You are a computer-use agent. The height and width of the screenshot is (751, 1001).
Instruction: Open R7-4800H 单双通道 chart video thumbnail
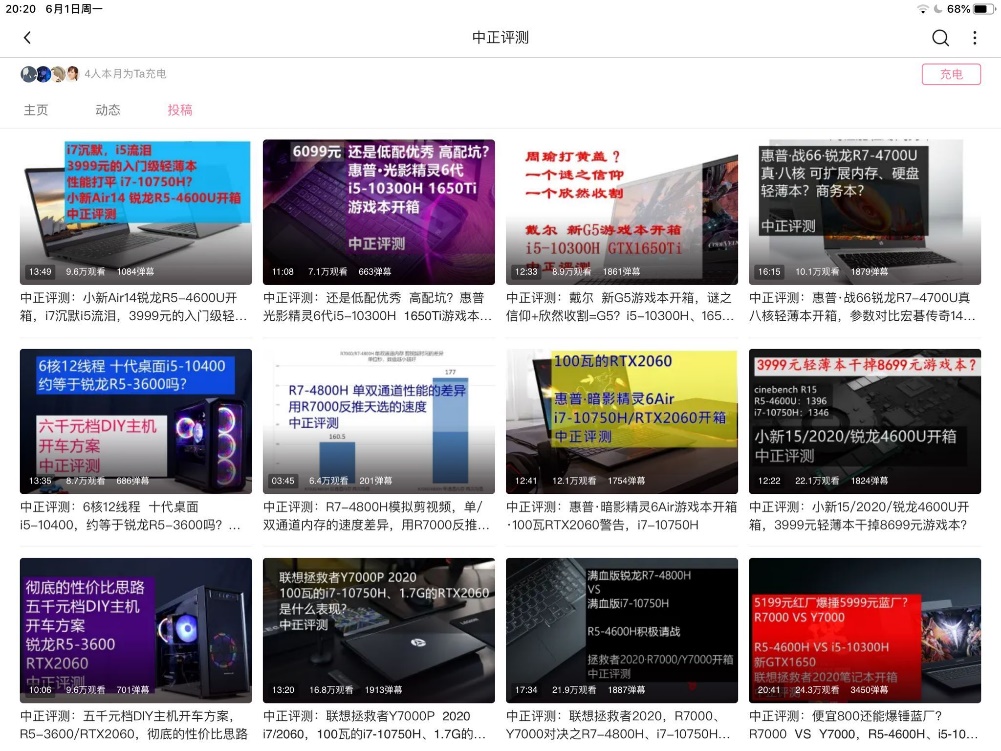click(379, 421)
